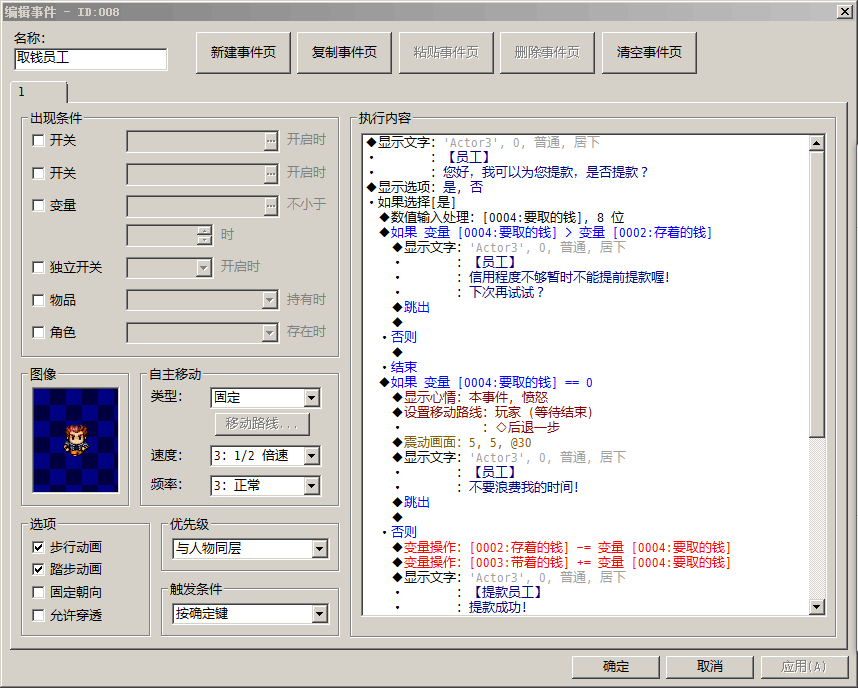
Task: Select event page tab 1
Action: (x=38, y=92)
